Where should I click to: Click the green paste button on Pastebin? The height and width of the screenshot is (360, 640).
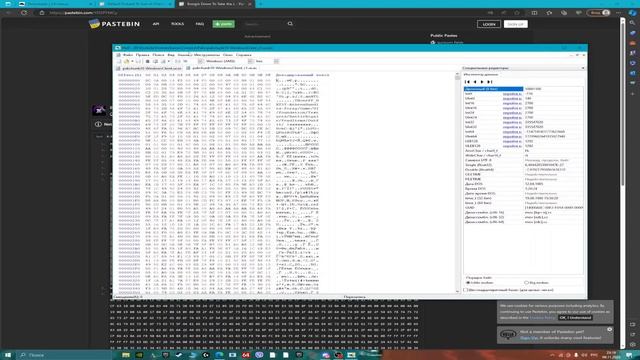(x=223, y=24)
